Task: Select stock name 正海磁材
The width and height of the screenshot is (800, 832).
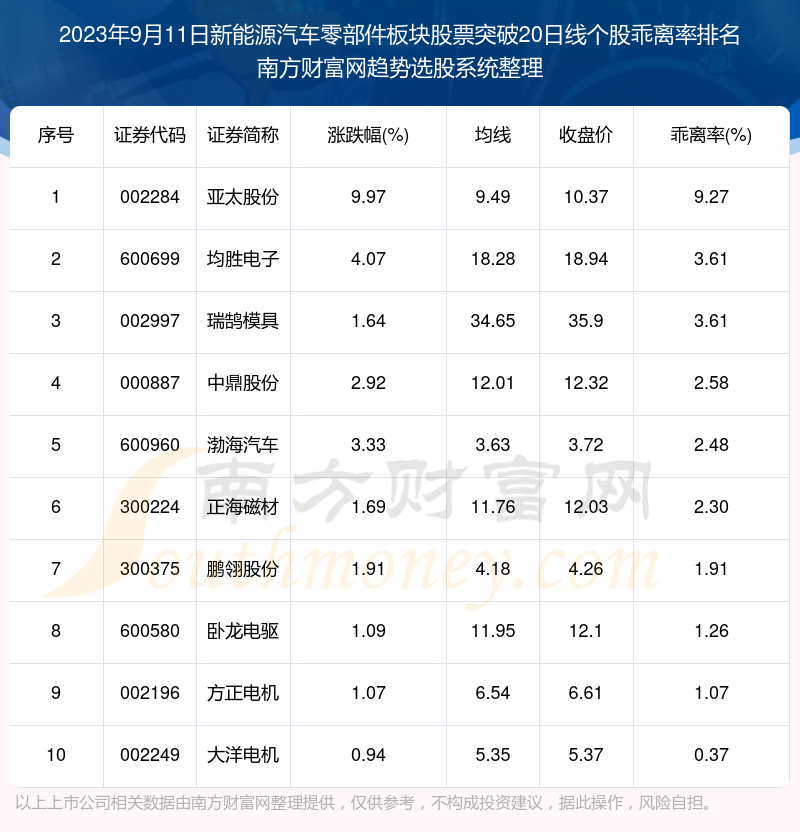Action: [x=243, y=507]
